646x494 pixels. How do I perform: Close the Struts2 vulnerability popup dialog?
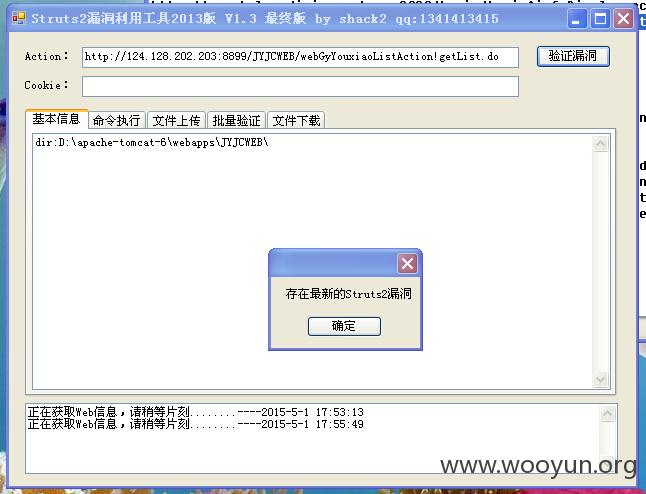[407, 263]
